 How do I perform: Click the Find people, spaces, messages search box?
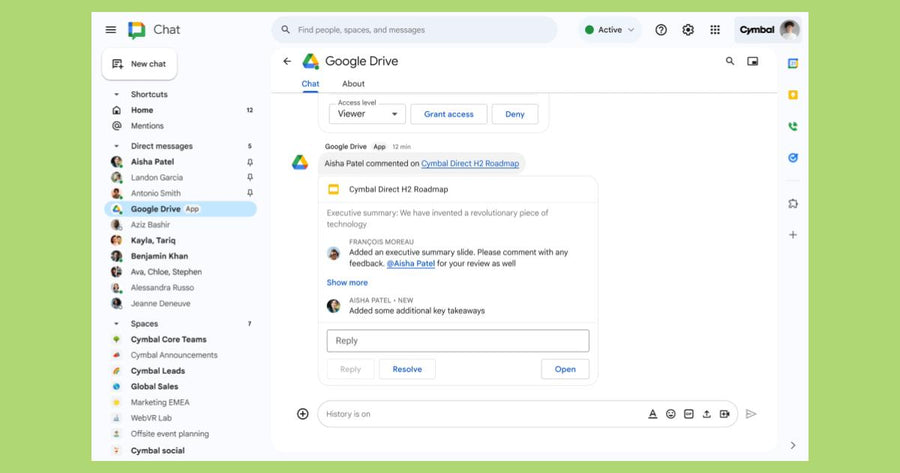click(x=414, y=30)
